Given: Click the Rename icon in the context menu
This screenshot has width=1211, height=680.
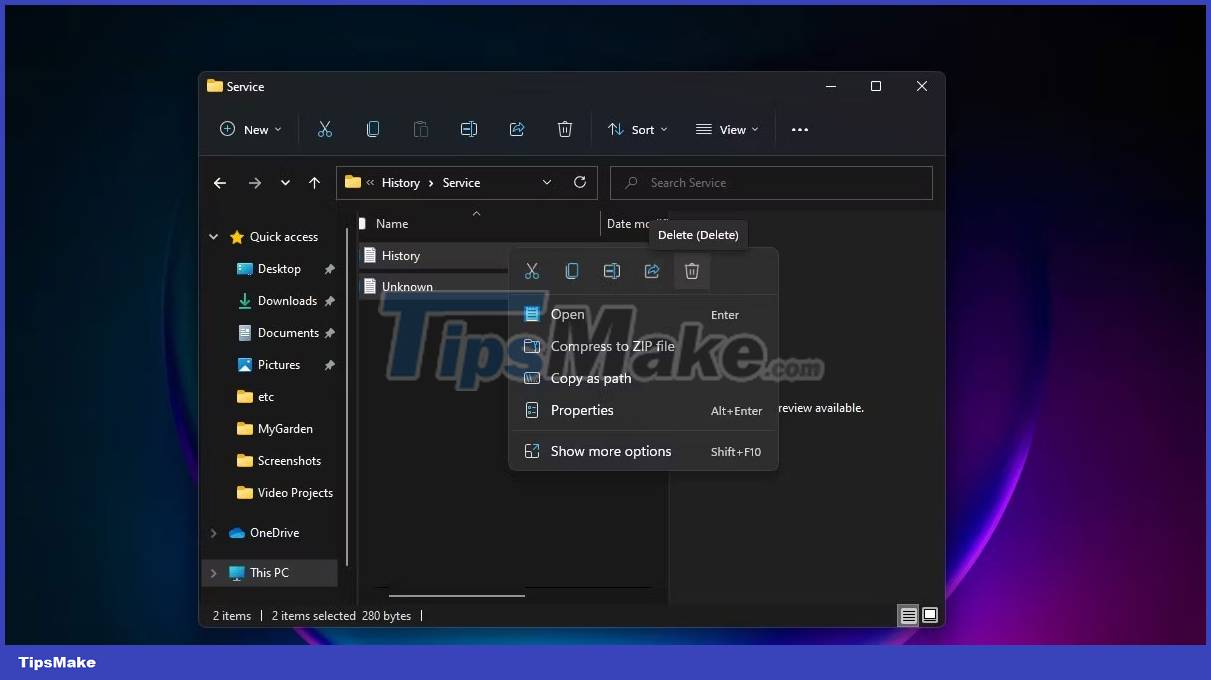Looking at the screenshot, I should [612, 271].
